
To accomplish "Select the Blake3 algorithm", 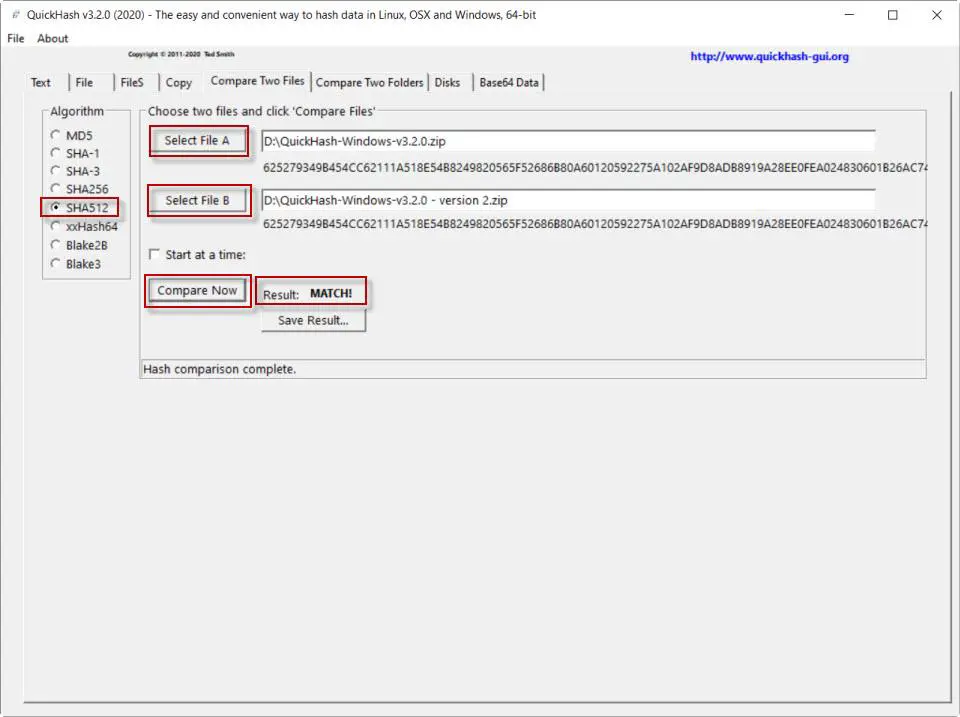I will [76, 264].
